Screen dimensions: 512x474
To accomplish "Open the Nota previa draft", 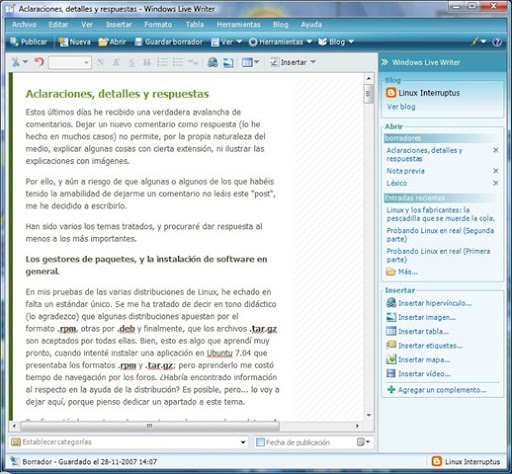I will tap(405, 171).
